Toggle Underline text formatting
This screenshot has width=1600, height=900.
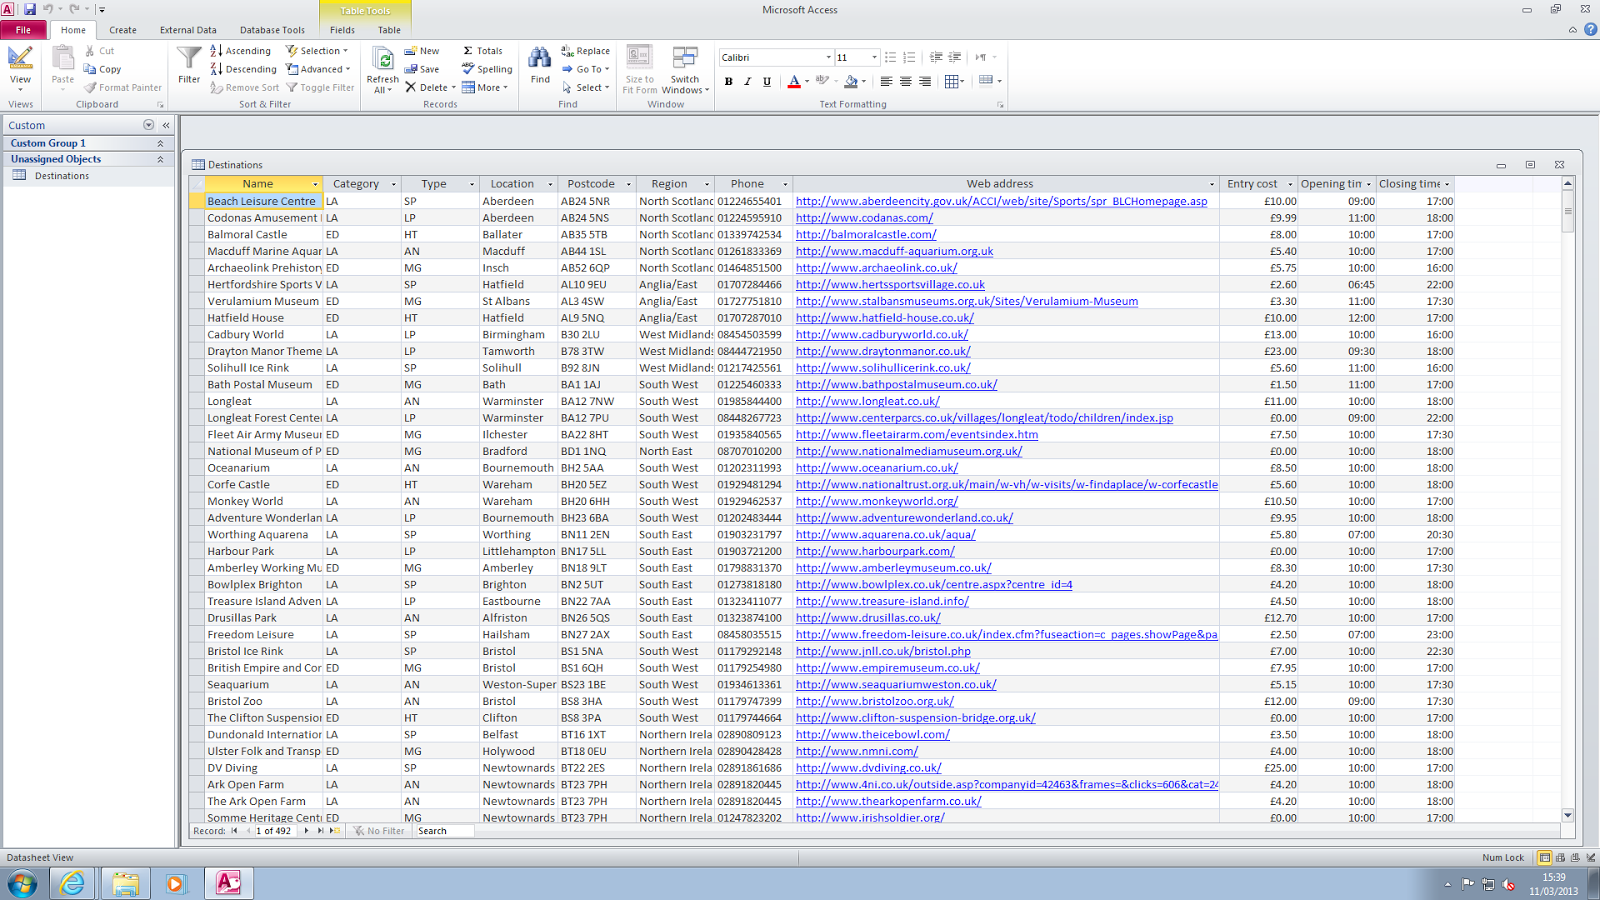coord(767,82)
